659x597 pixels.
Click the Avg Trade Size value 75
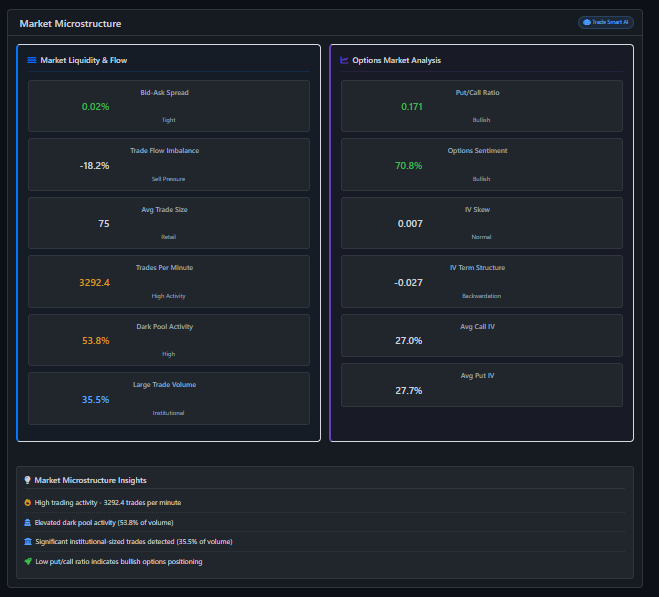(x=104, y=224)
